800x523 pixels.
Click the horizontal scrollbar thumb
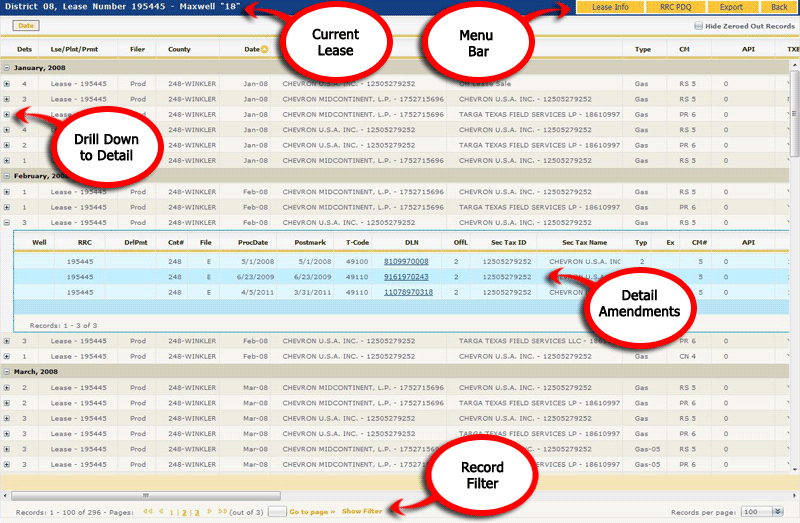[146, 495]
